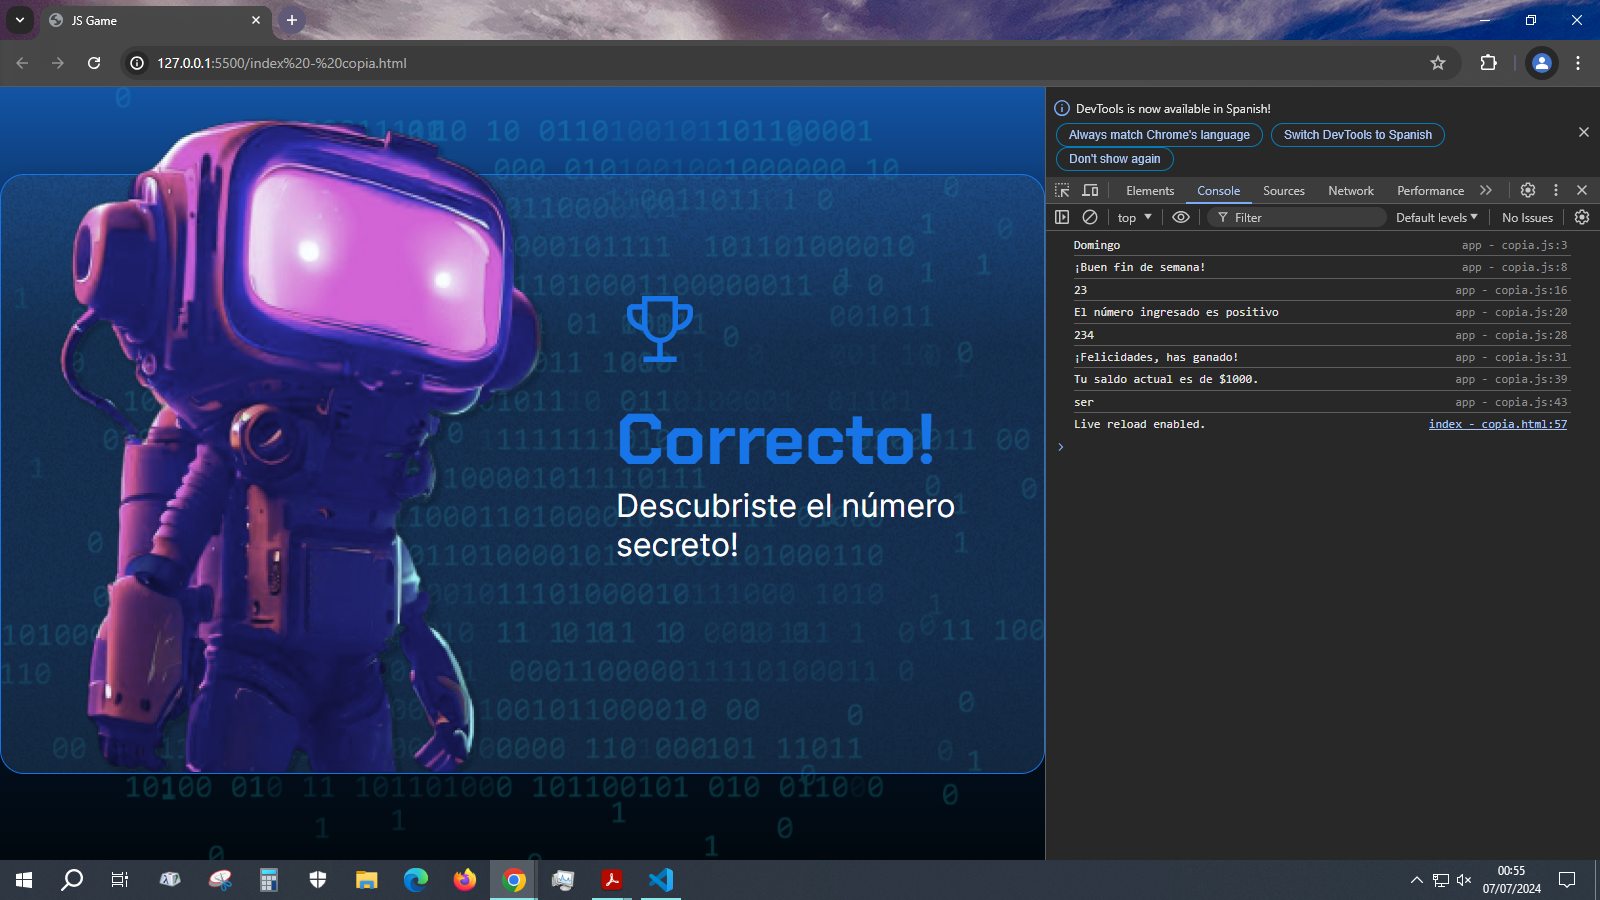Clear the console
1600x900 pixels.
click(1090, 217)
